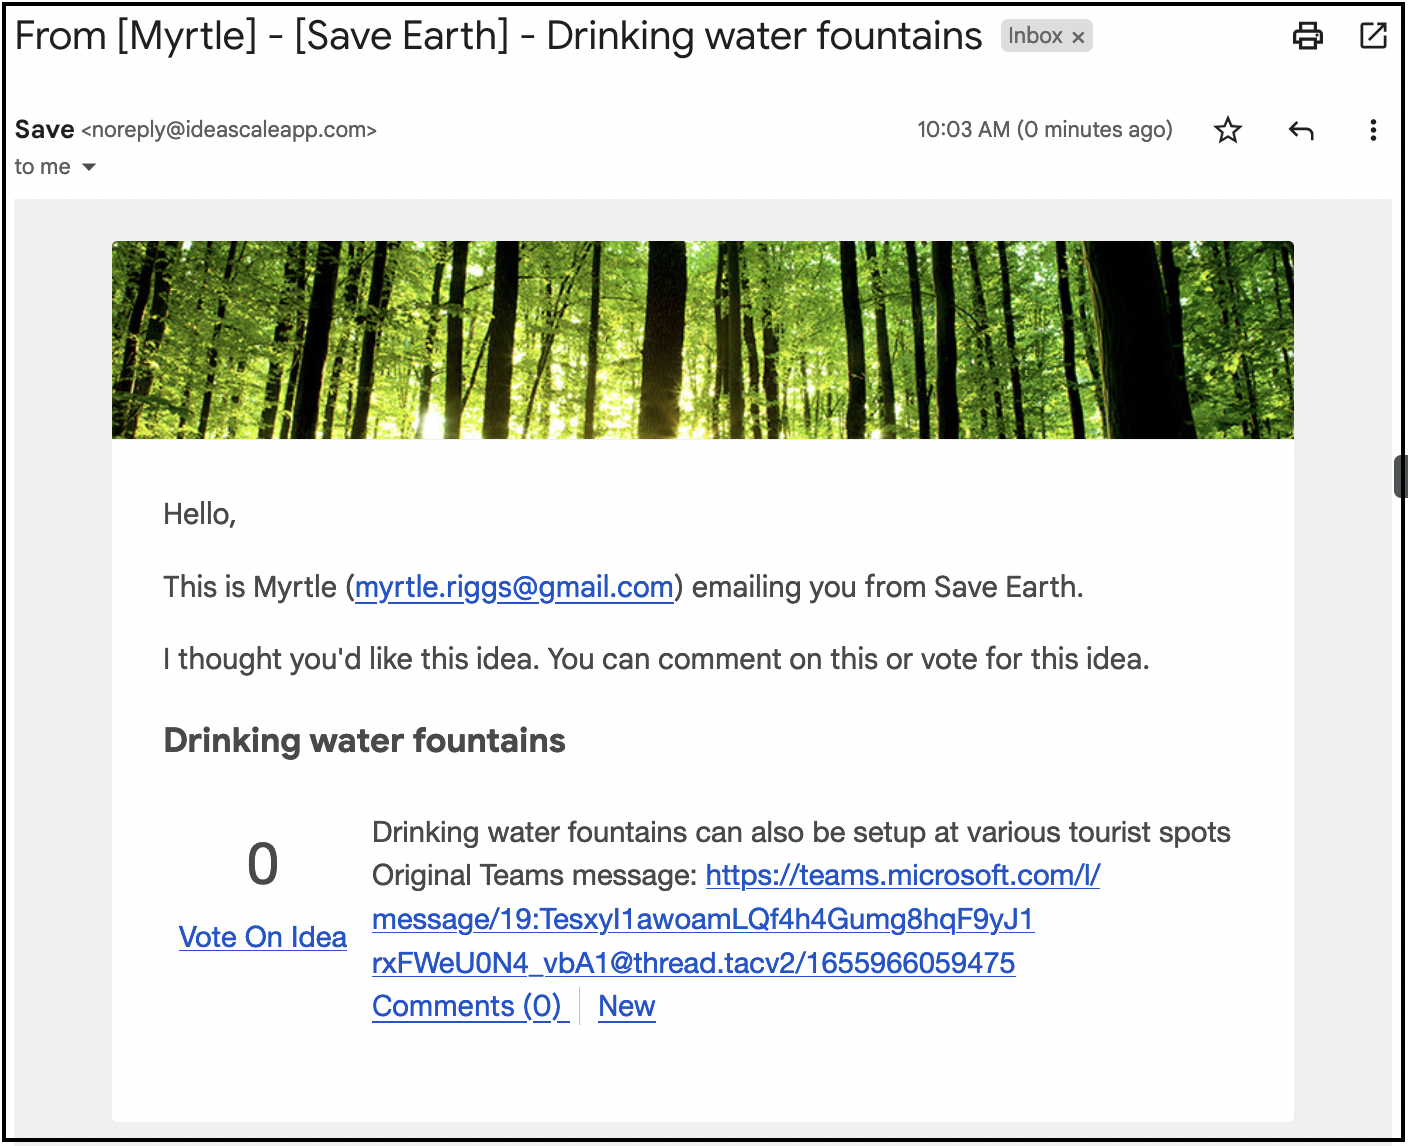Click the 'Drinking water fountains' idea heading

(365, 741)
